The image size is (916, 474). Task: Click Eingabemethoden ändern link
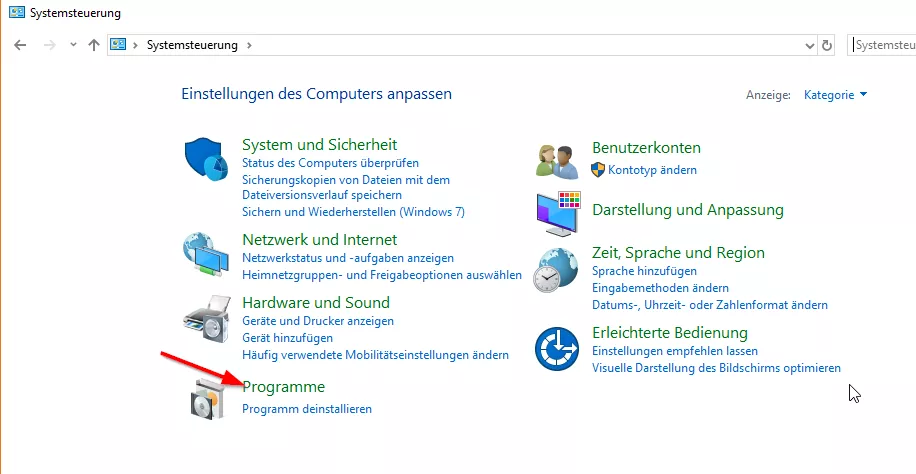660,288
